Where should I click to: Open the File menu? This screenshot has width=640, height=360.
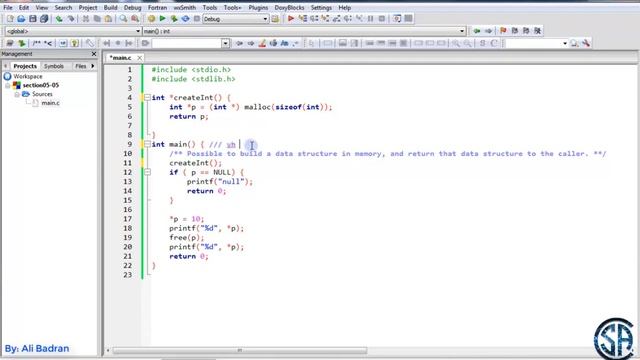8,7
